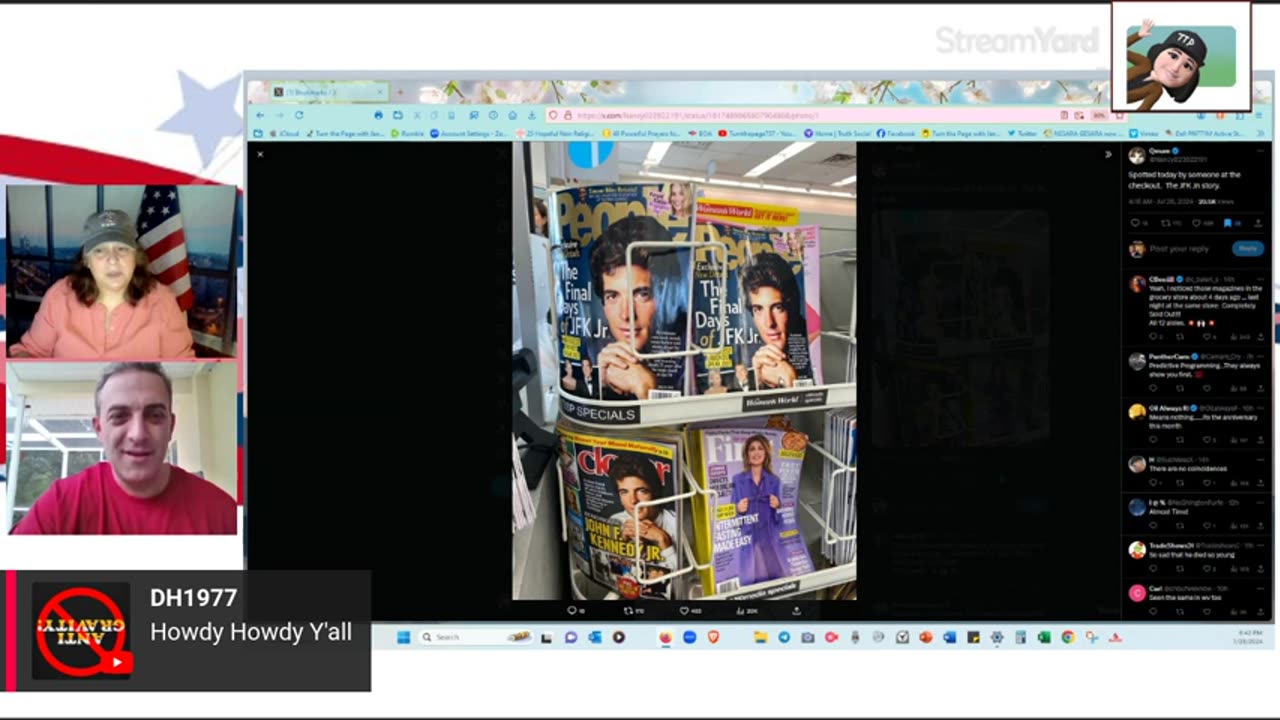Open Brave browser from the taskbar
This screenshot has width=1280, height=720.
tap(713, 637)
